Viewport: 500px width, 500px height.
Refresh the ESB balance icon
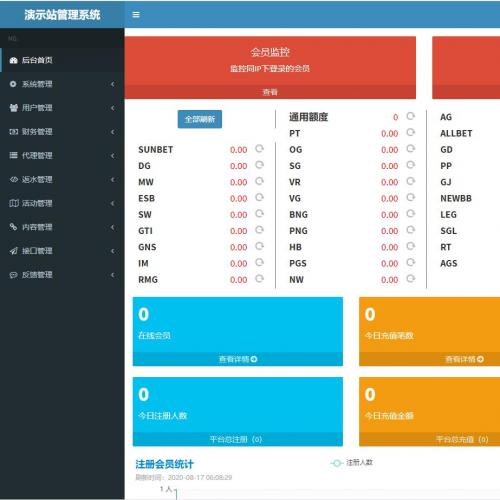[259, 197]
